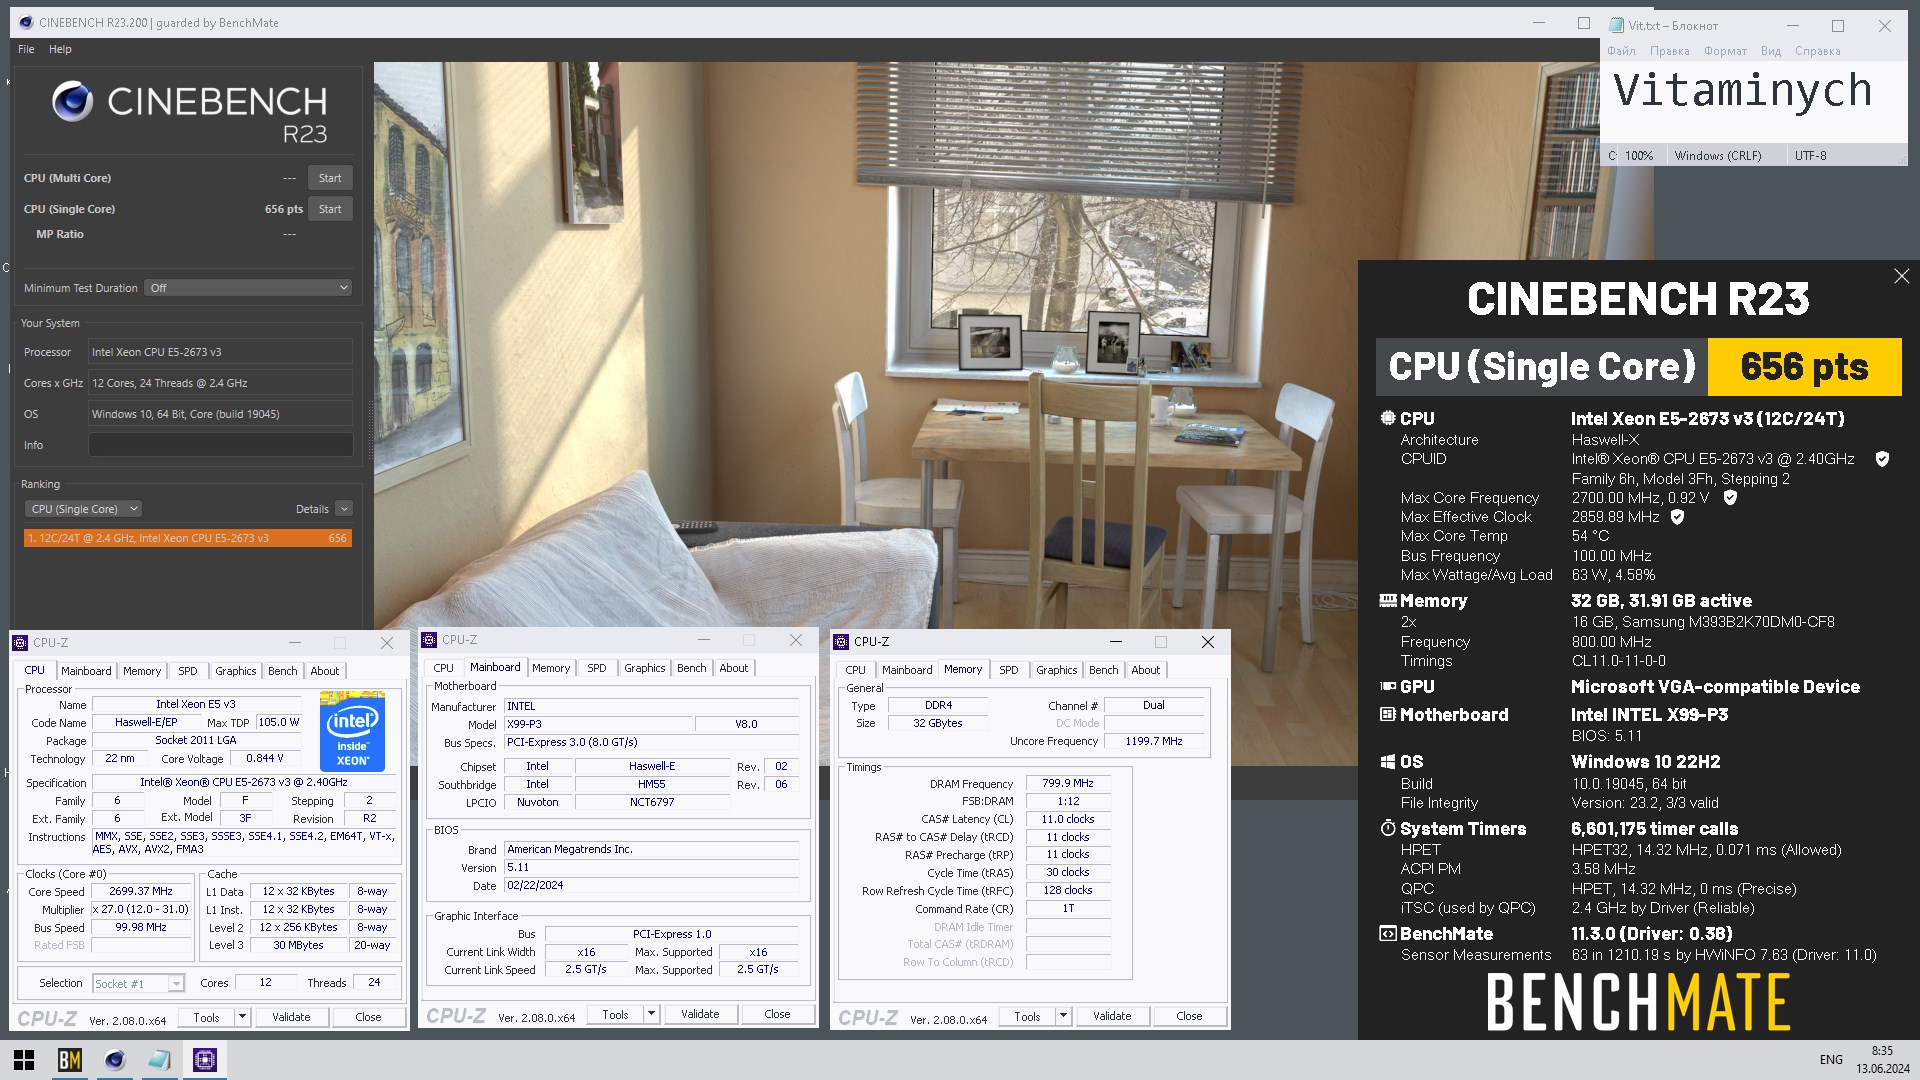Switch to Cinebench taskbar icon
Screen dimensions: 1920x1080
coord(115,1060)
